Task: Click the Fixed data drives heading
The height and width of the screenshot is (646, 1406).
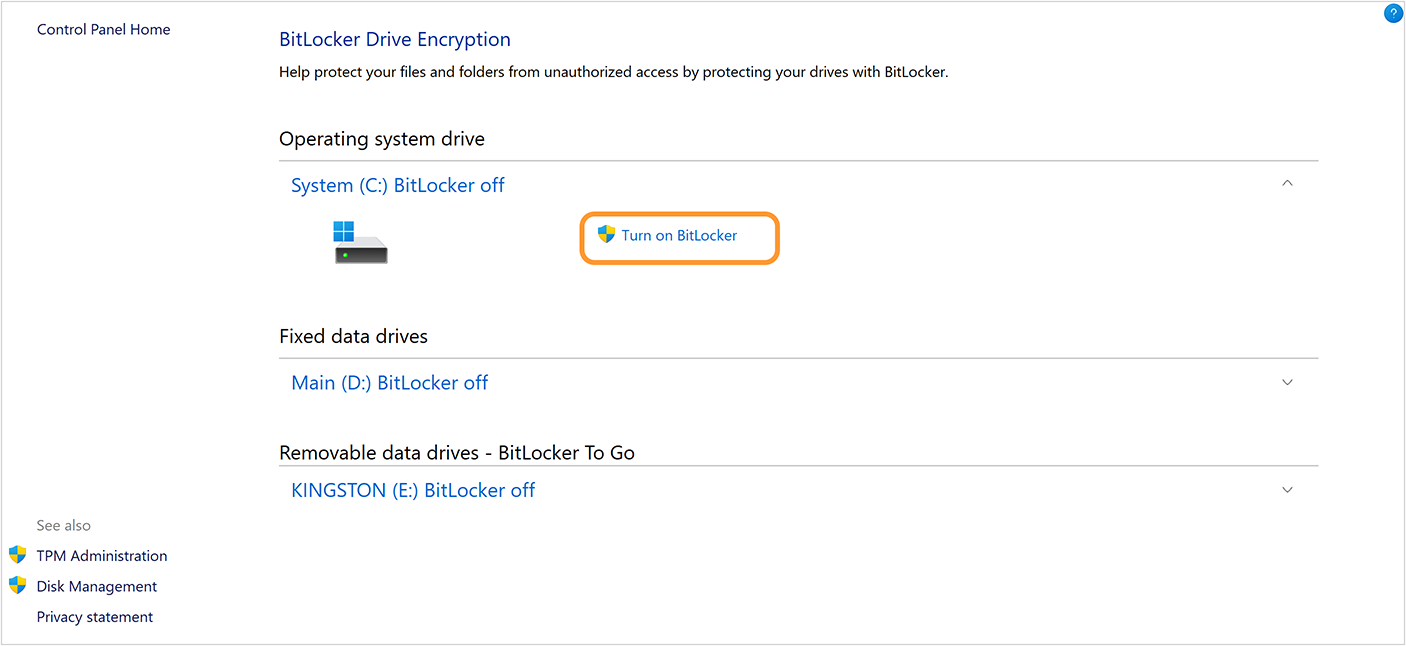Action: [353, 336]
